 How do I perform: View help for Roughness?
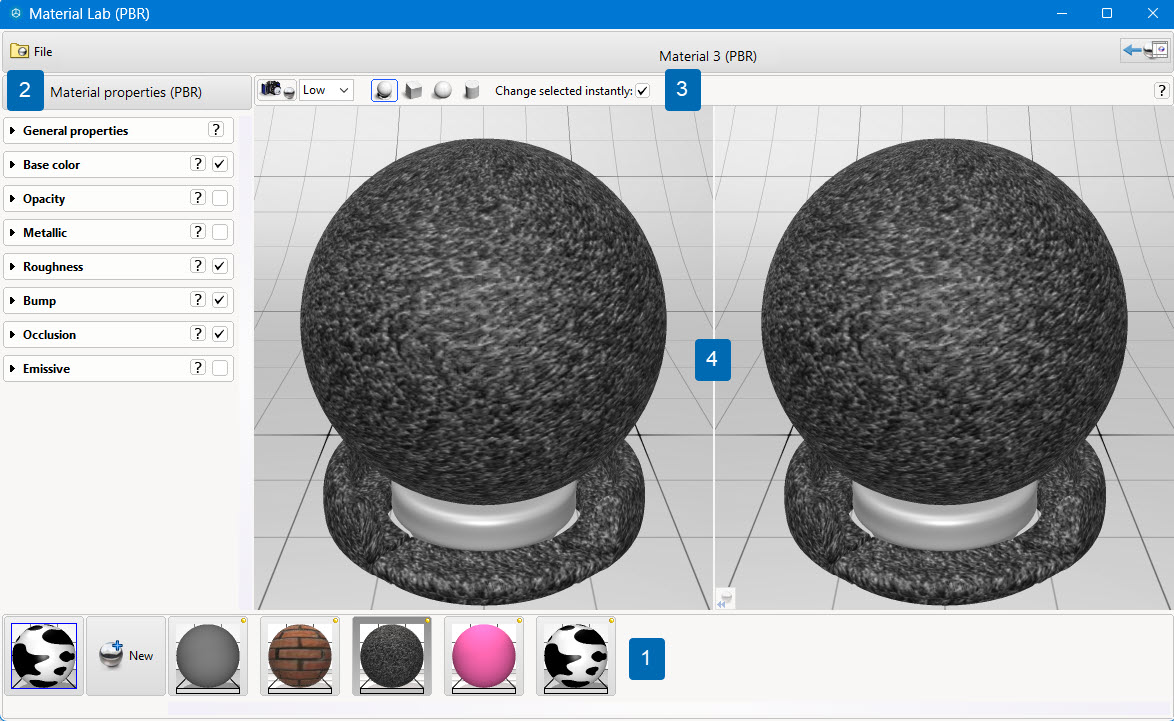(x=198, y=266)
